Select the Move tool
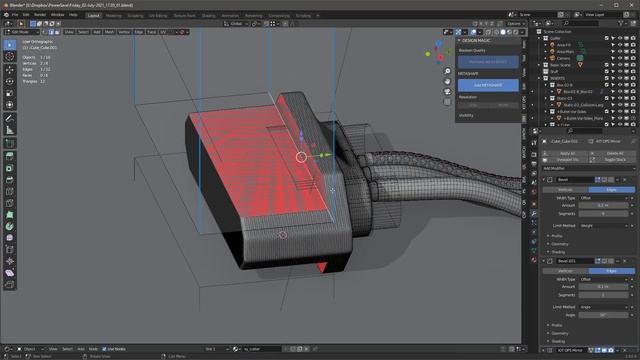The width and height of the screenshot is (640, 360). coord(10,70)
